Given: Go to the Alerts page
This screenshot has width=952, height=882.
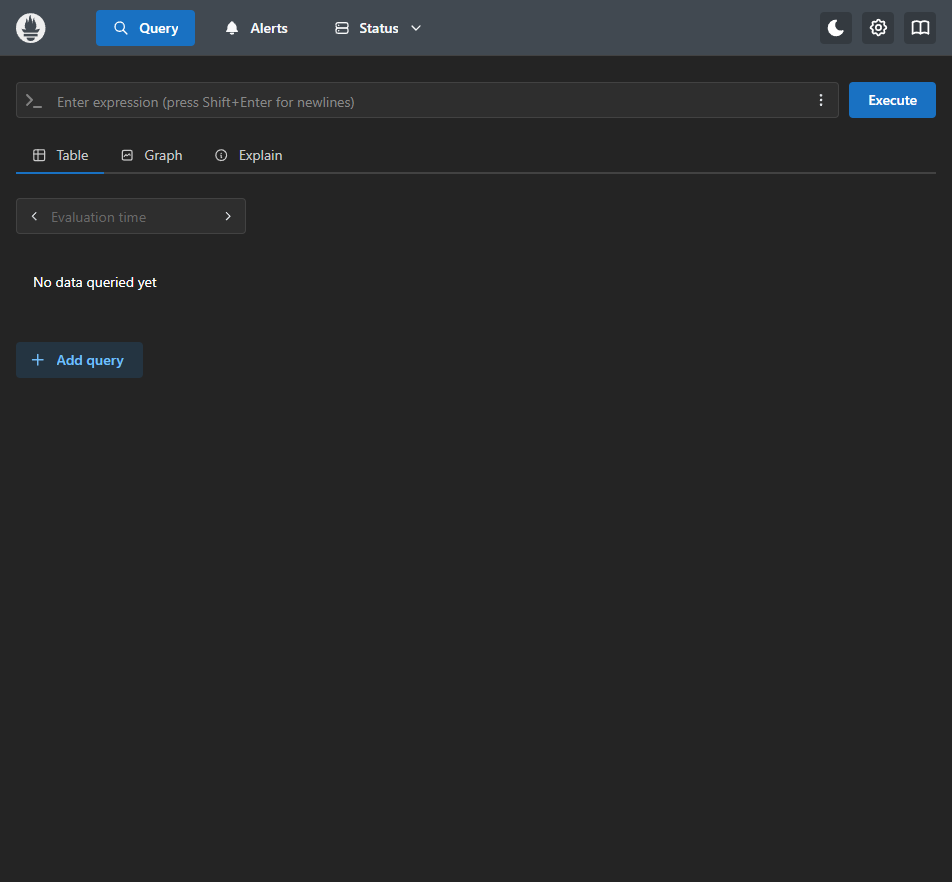Looking at the screenshot, I should 256,28.
